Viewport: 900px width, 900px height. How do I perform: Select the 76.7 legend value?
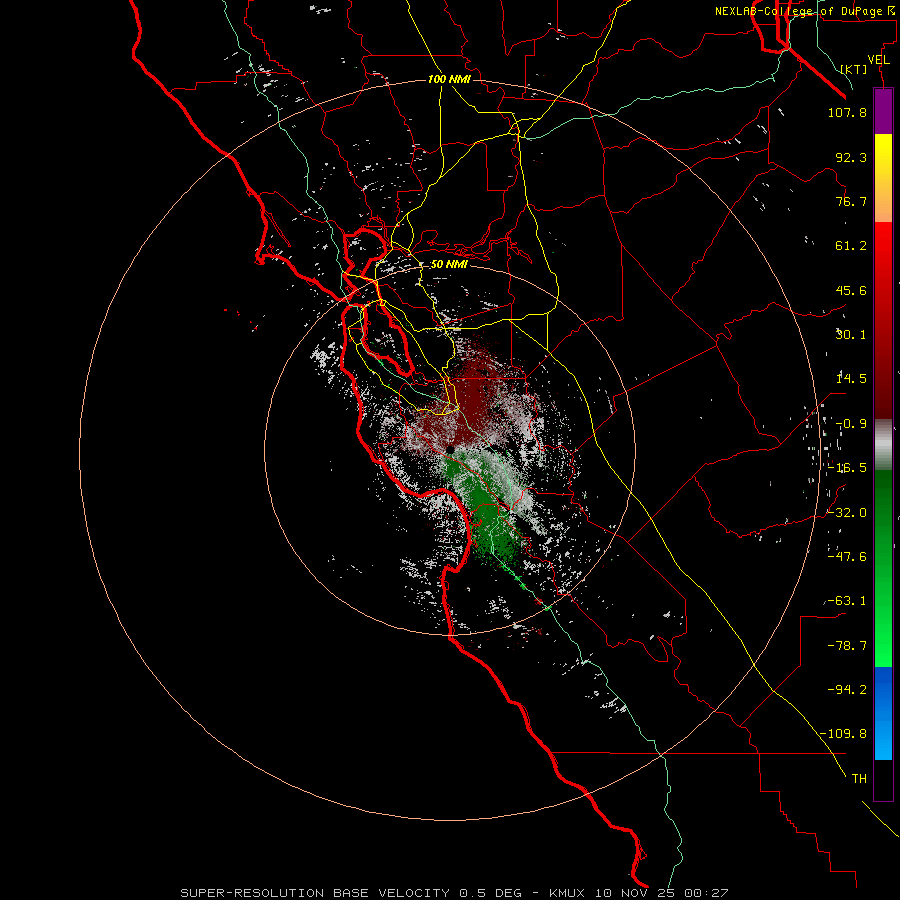pyautogui.click(x=851, y=201)
